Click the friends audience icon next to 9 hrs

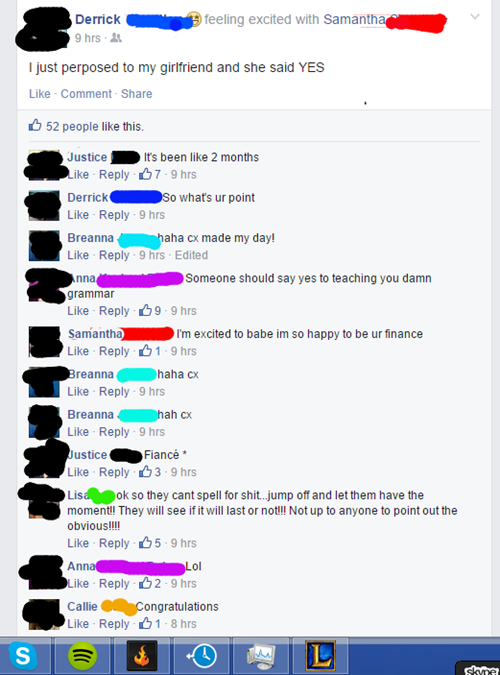[116, 38]
